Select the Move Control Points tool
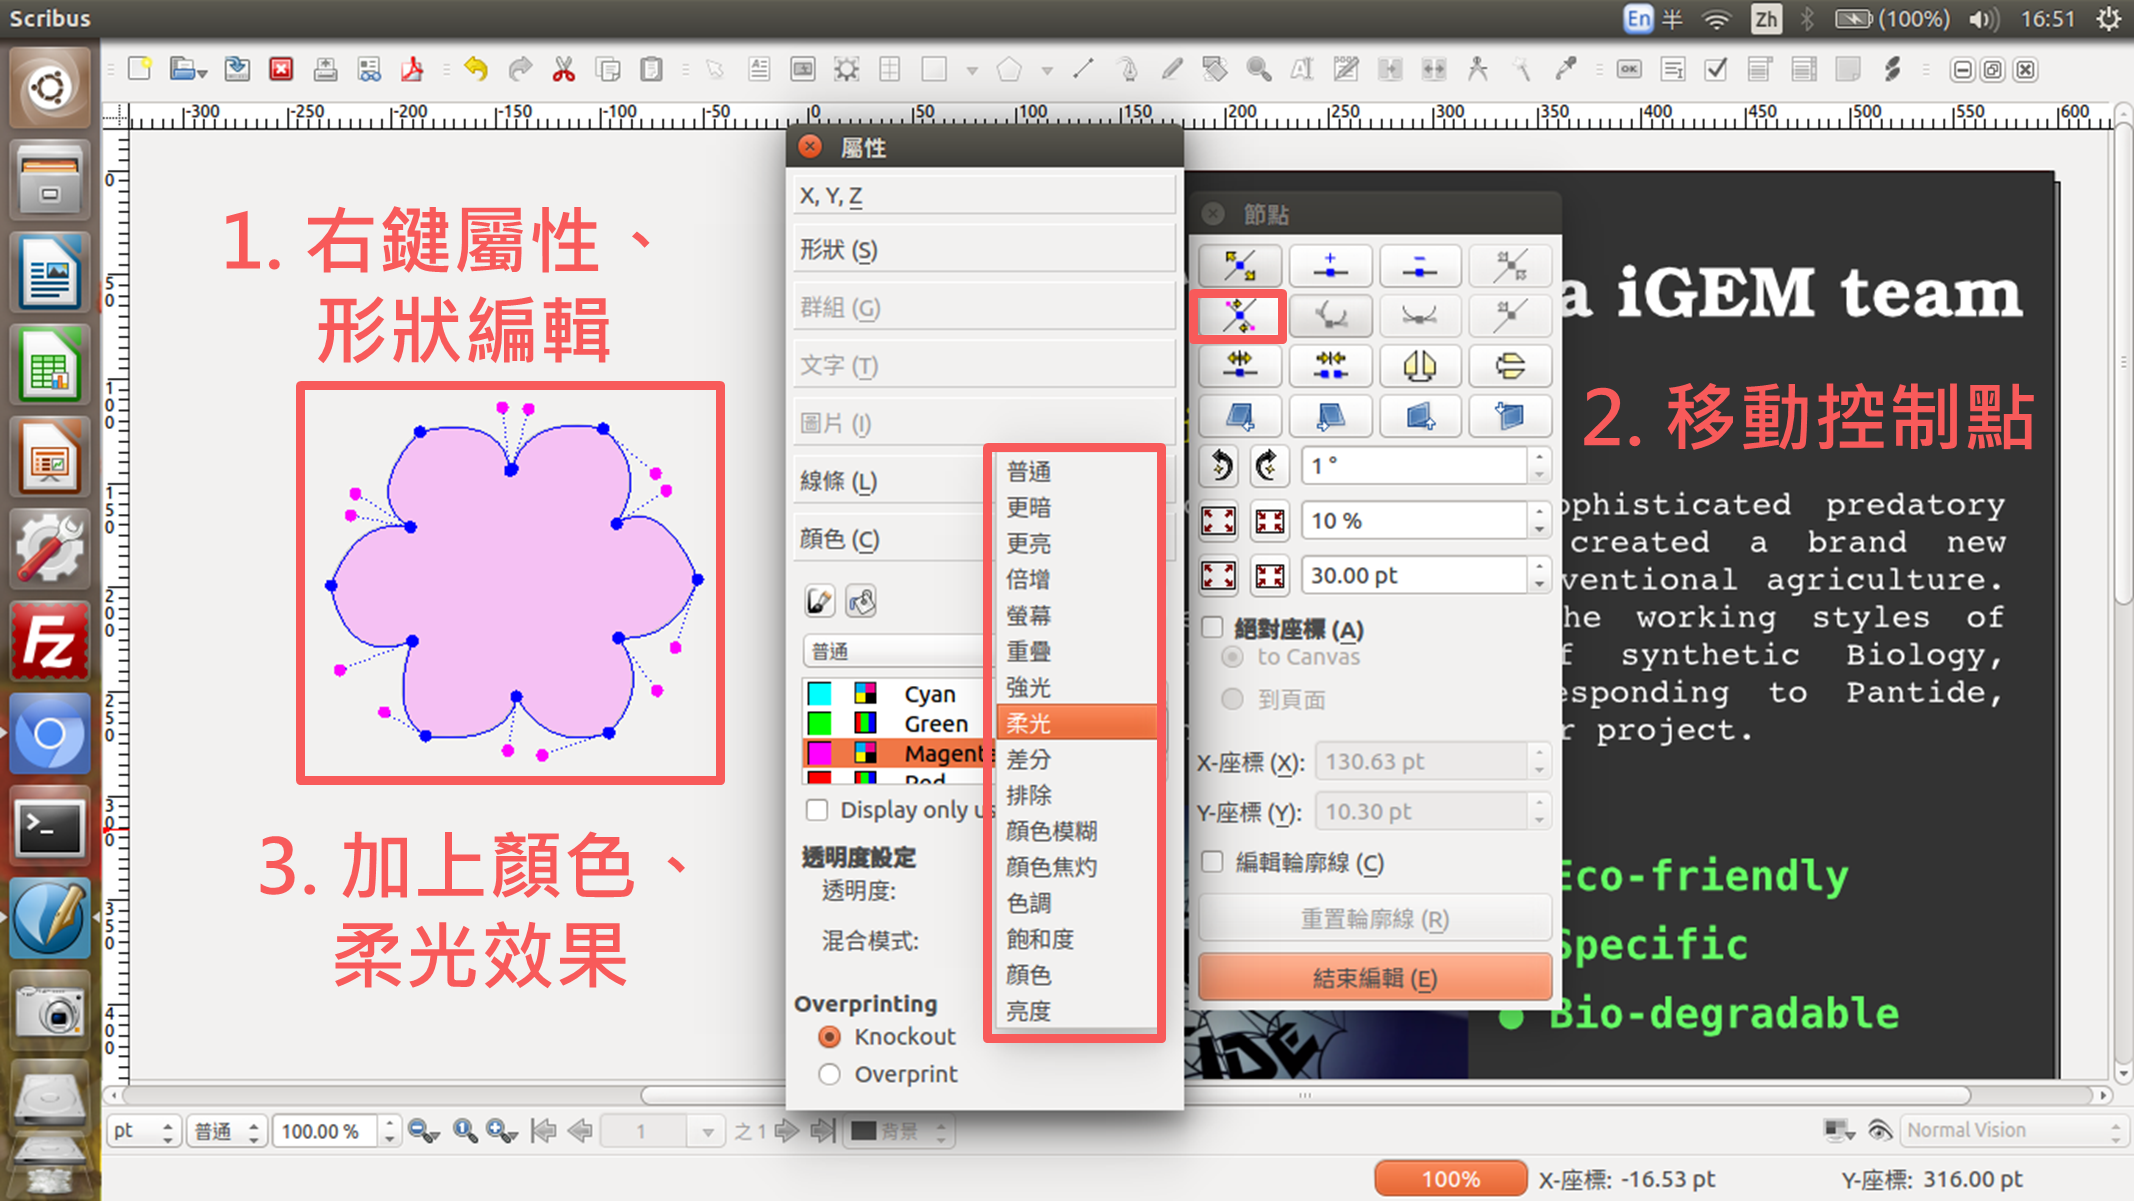 tap(1240, 316)
